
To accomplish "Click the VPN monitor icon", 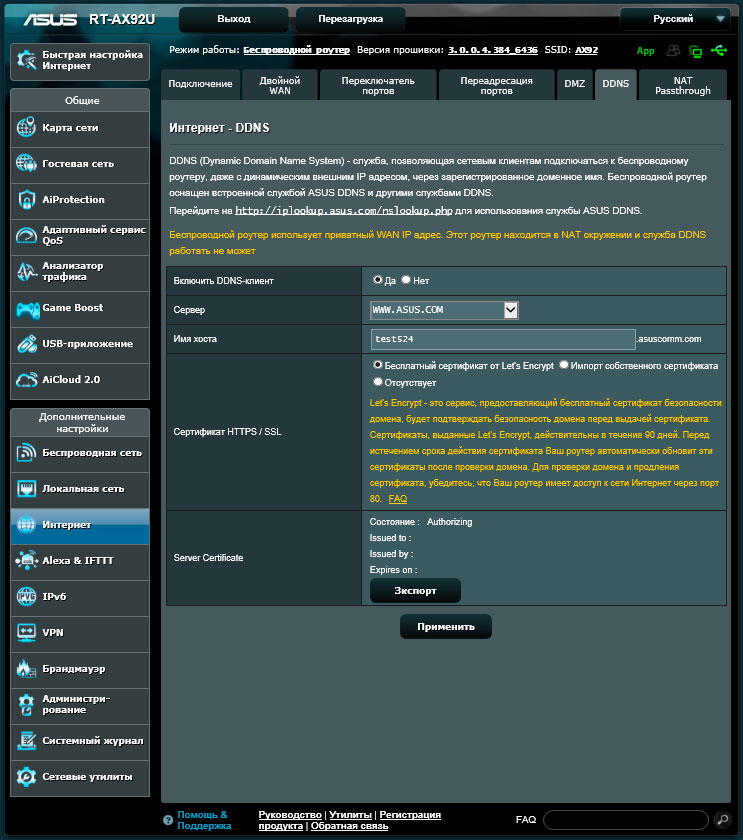I will click(x=26, y=632).
